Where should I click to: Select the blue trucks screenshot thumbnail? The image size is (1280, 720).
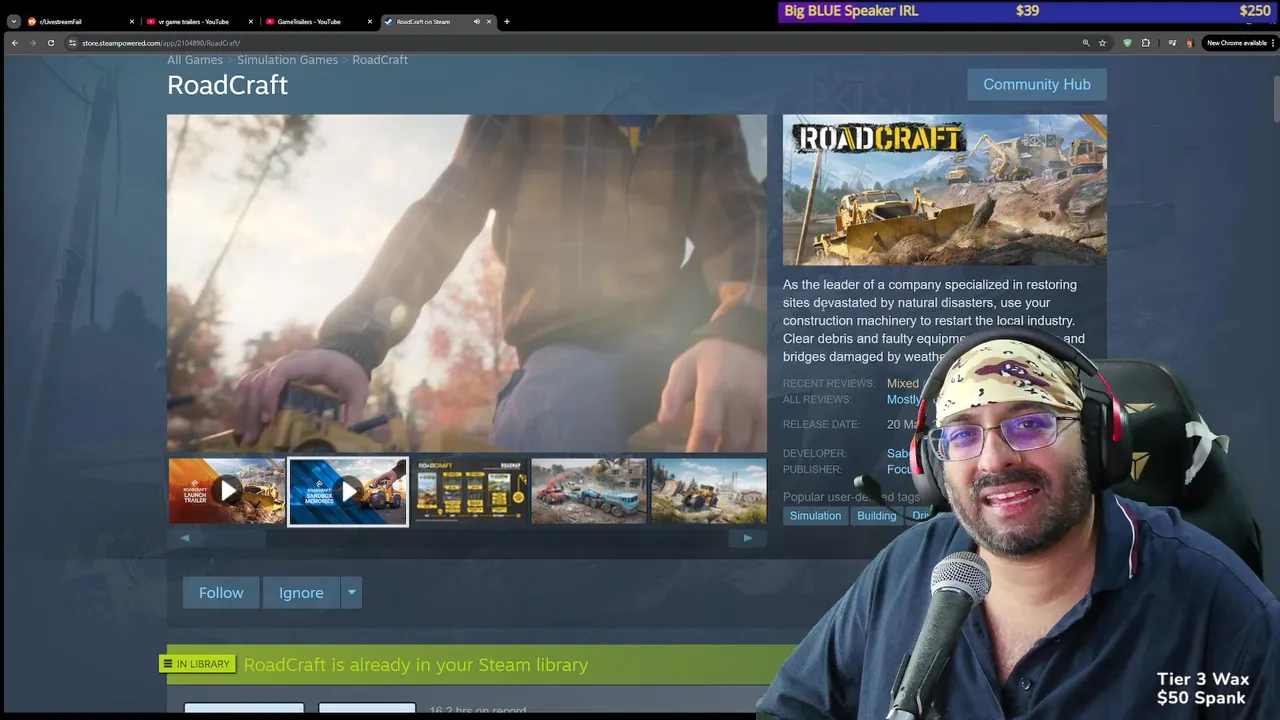click(589, 491)
